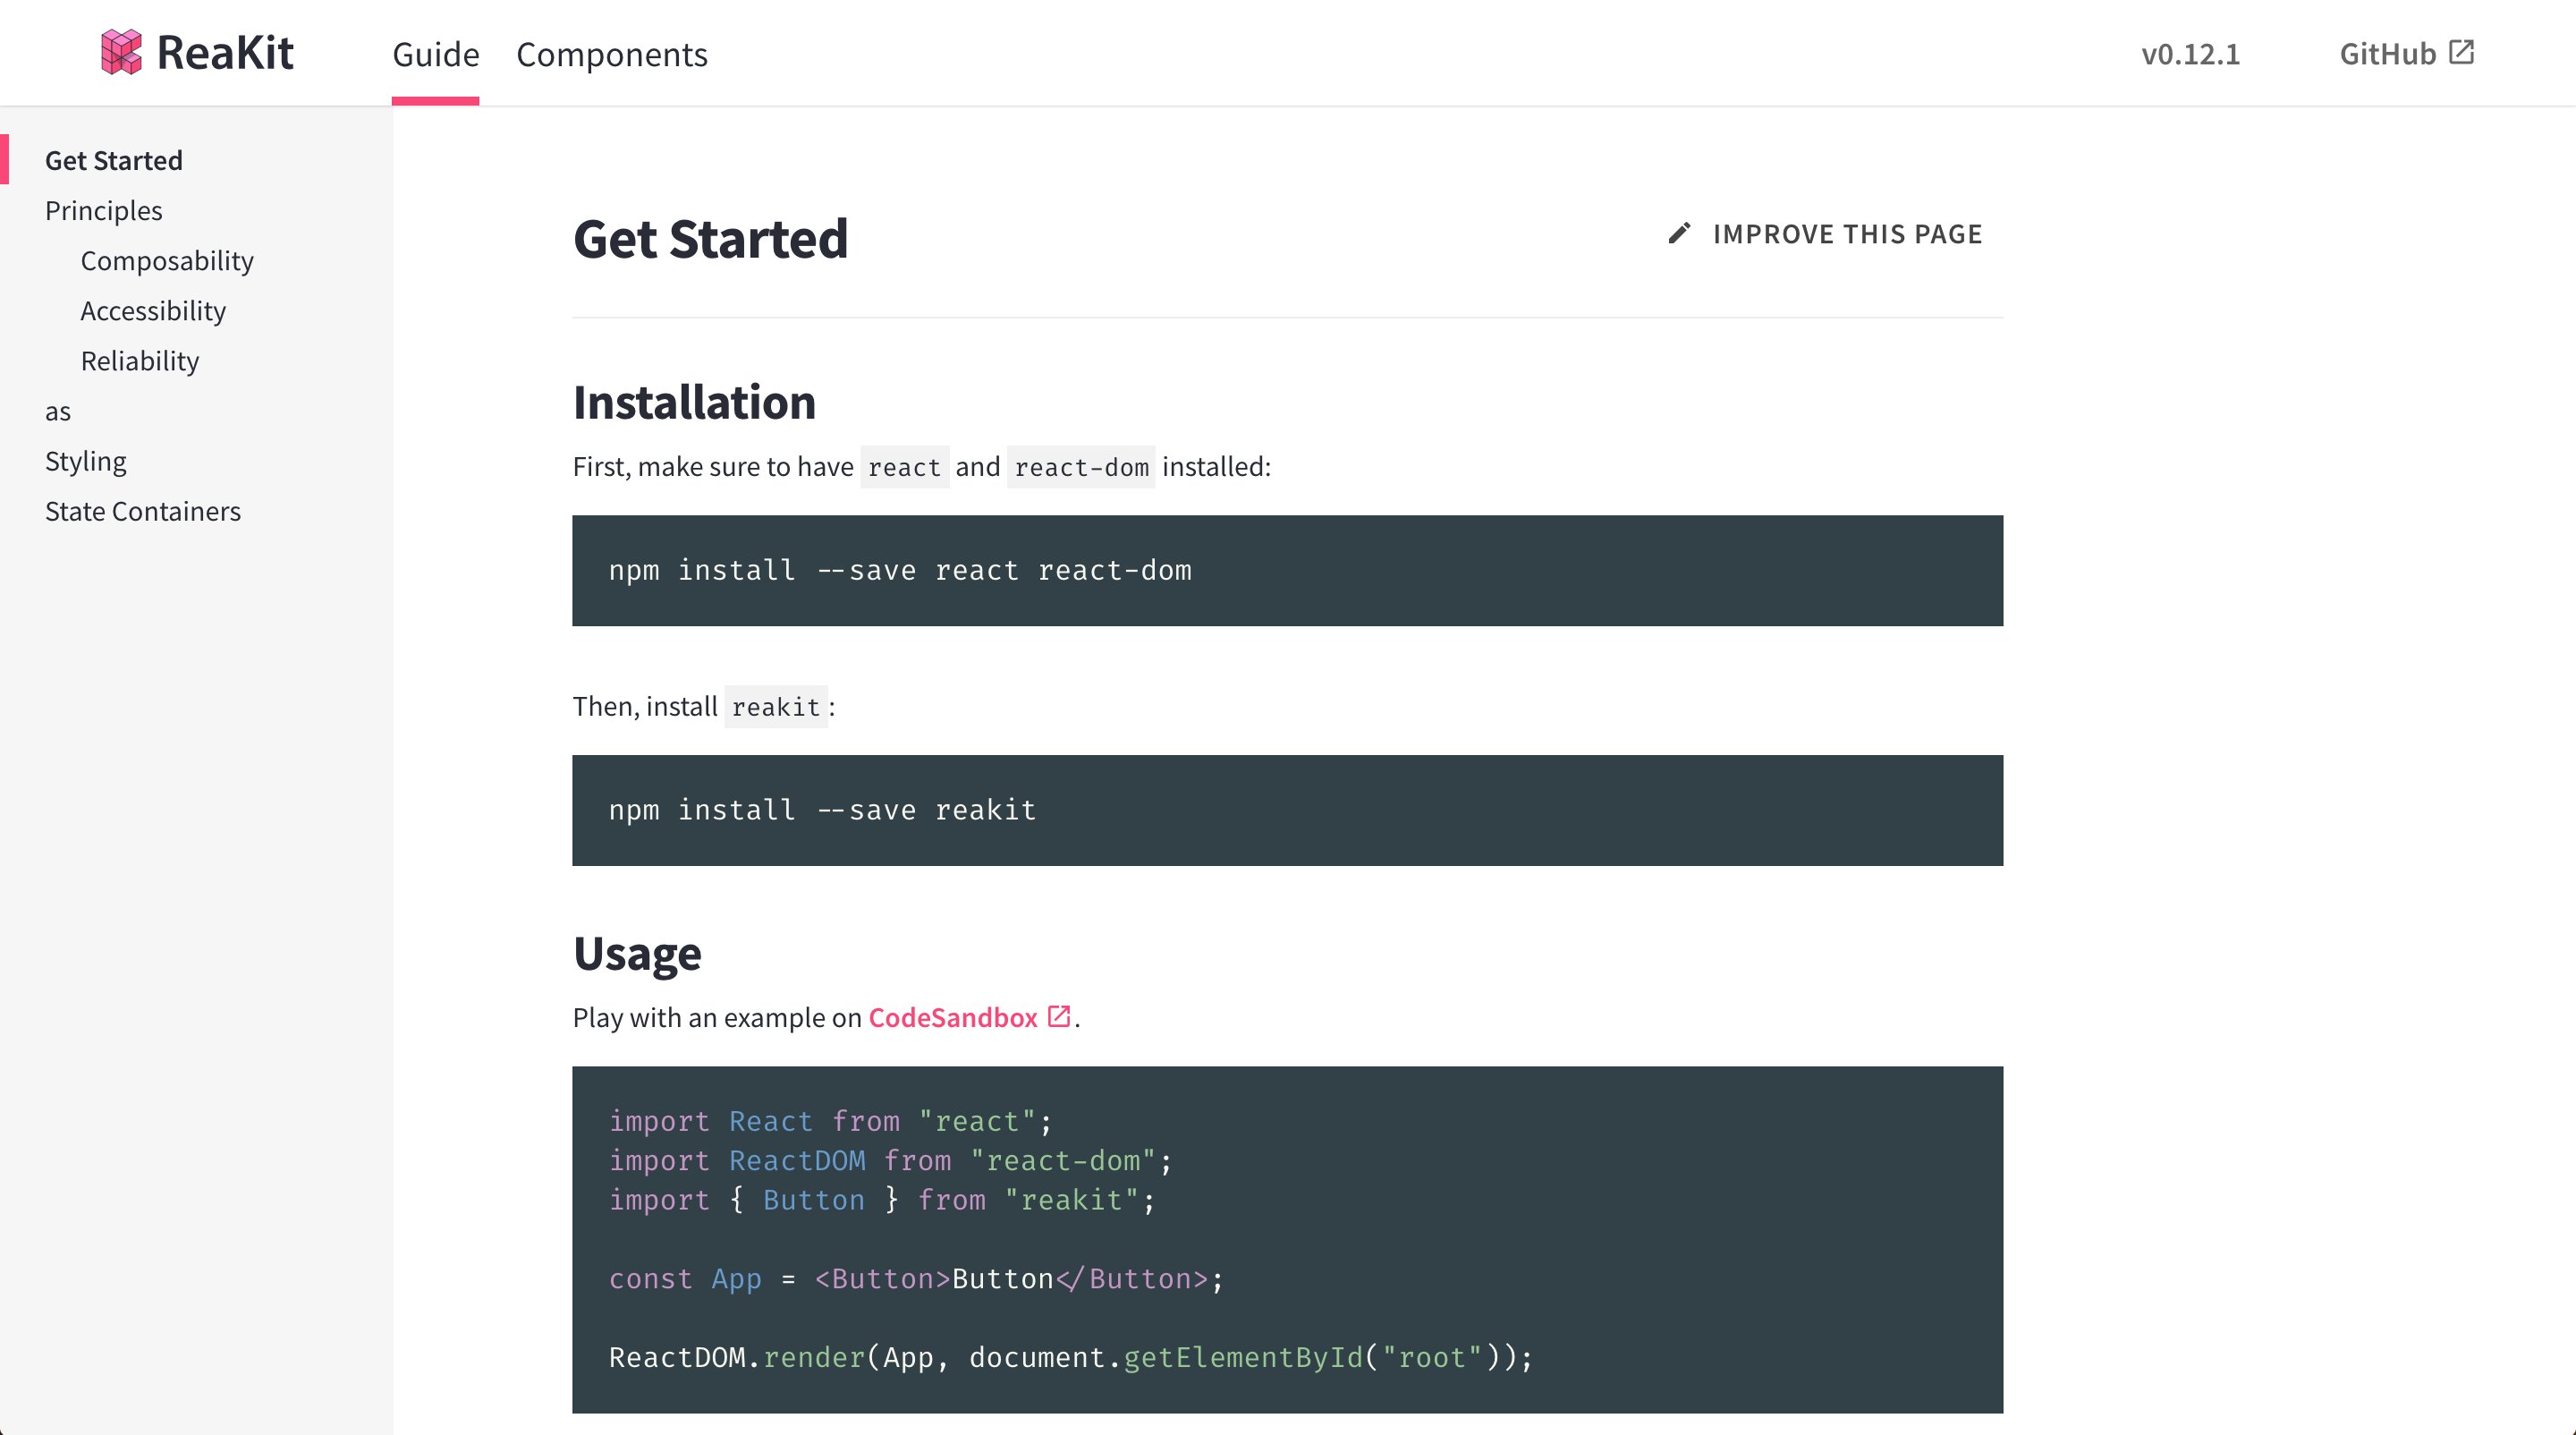Switch to the Components tab
This screenshot has height=1435, width=2576.
[x=612, y=54]
